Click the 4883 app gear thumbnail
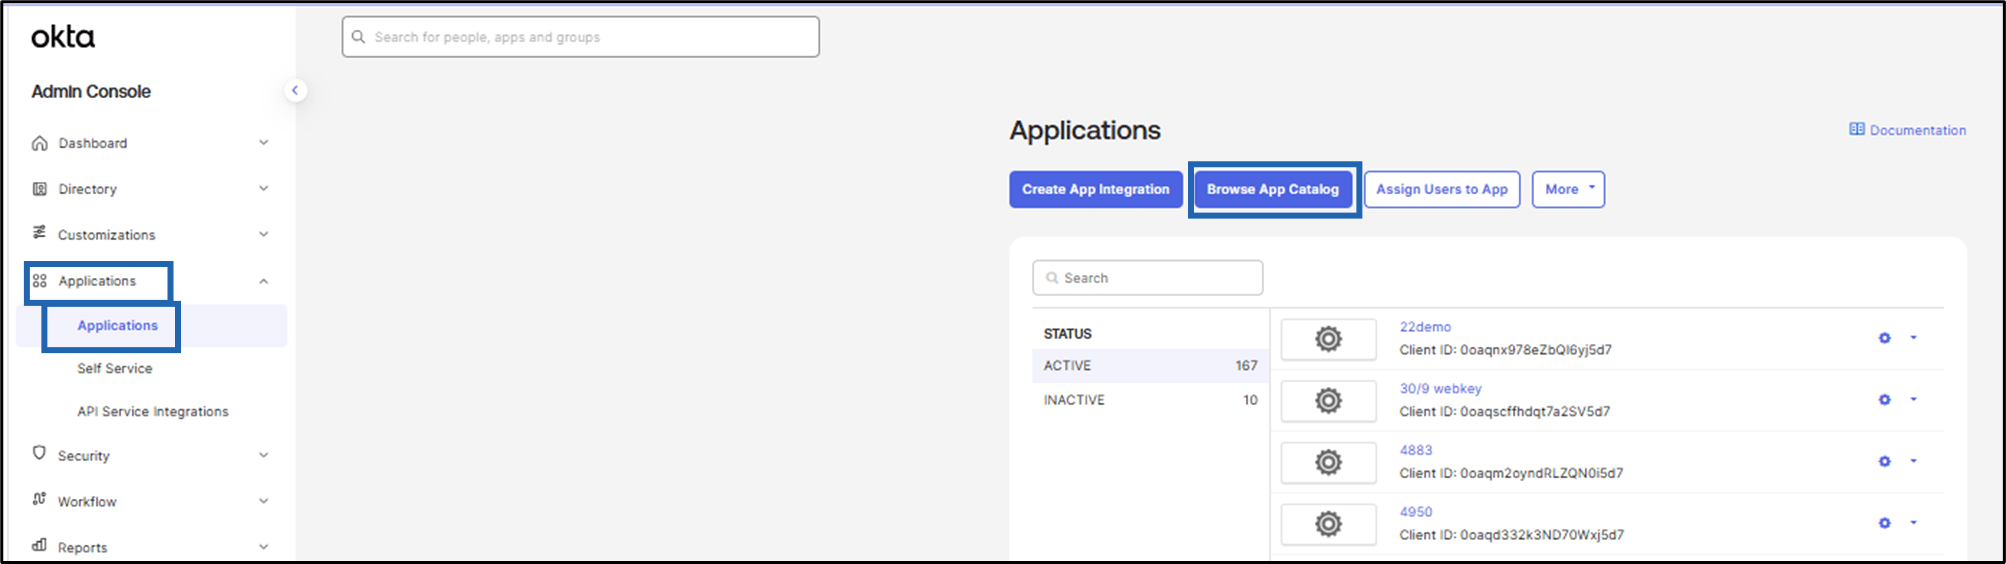This screenshot has height=564, width=2006. coord(1328,463)
